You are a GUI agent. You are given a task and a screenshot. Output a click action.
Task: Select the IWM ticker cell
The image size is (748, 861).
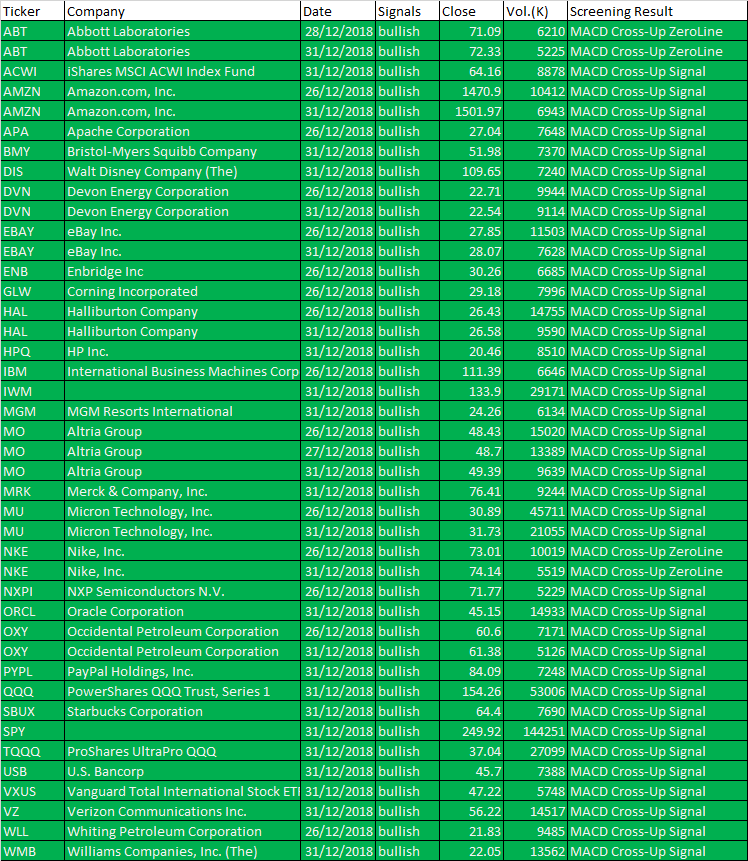[x=32, y=392]
